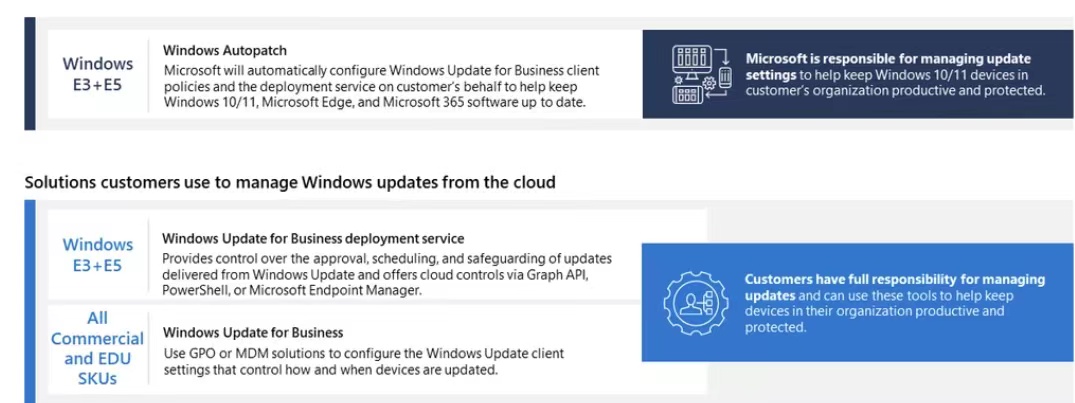Click the Windows Autopatch white card
This screenshot has width=1075, height=403.
(344, 74)
